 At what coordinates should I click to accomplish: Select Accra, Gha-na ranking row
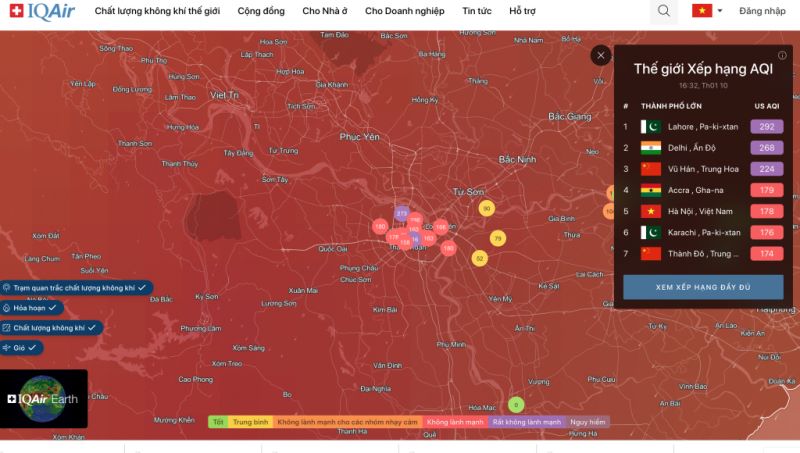(x=703, y=190)
